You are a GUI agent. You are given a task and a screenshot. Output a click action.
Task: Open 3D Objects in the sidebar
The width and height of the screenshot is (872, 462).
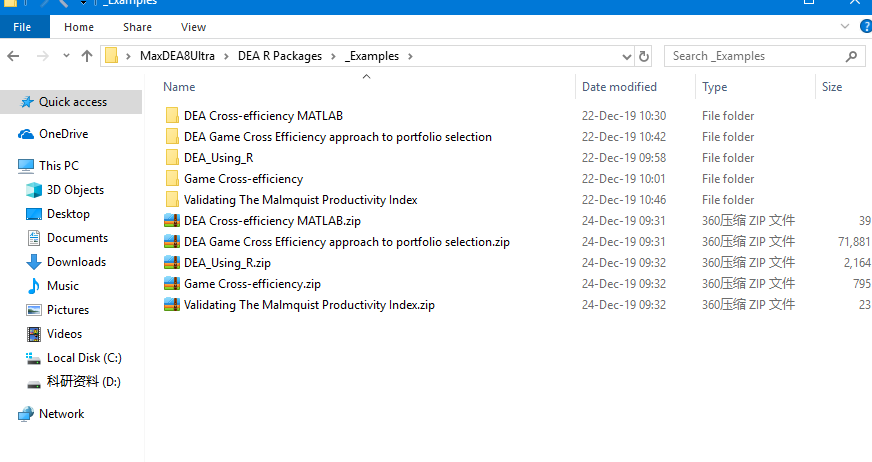pos(75,190)
